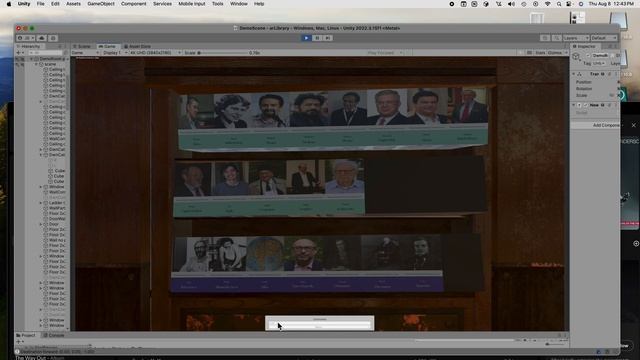Image resolution: width=640 pixels, height=360 pixels.
Task: Open the Component menu
Action: coord(133,4)
